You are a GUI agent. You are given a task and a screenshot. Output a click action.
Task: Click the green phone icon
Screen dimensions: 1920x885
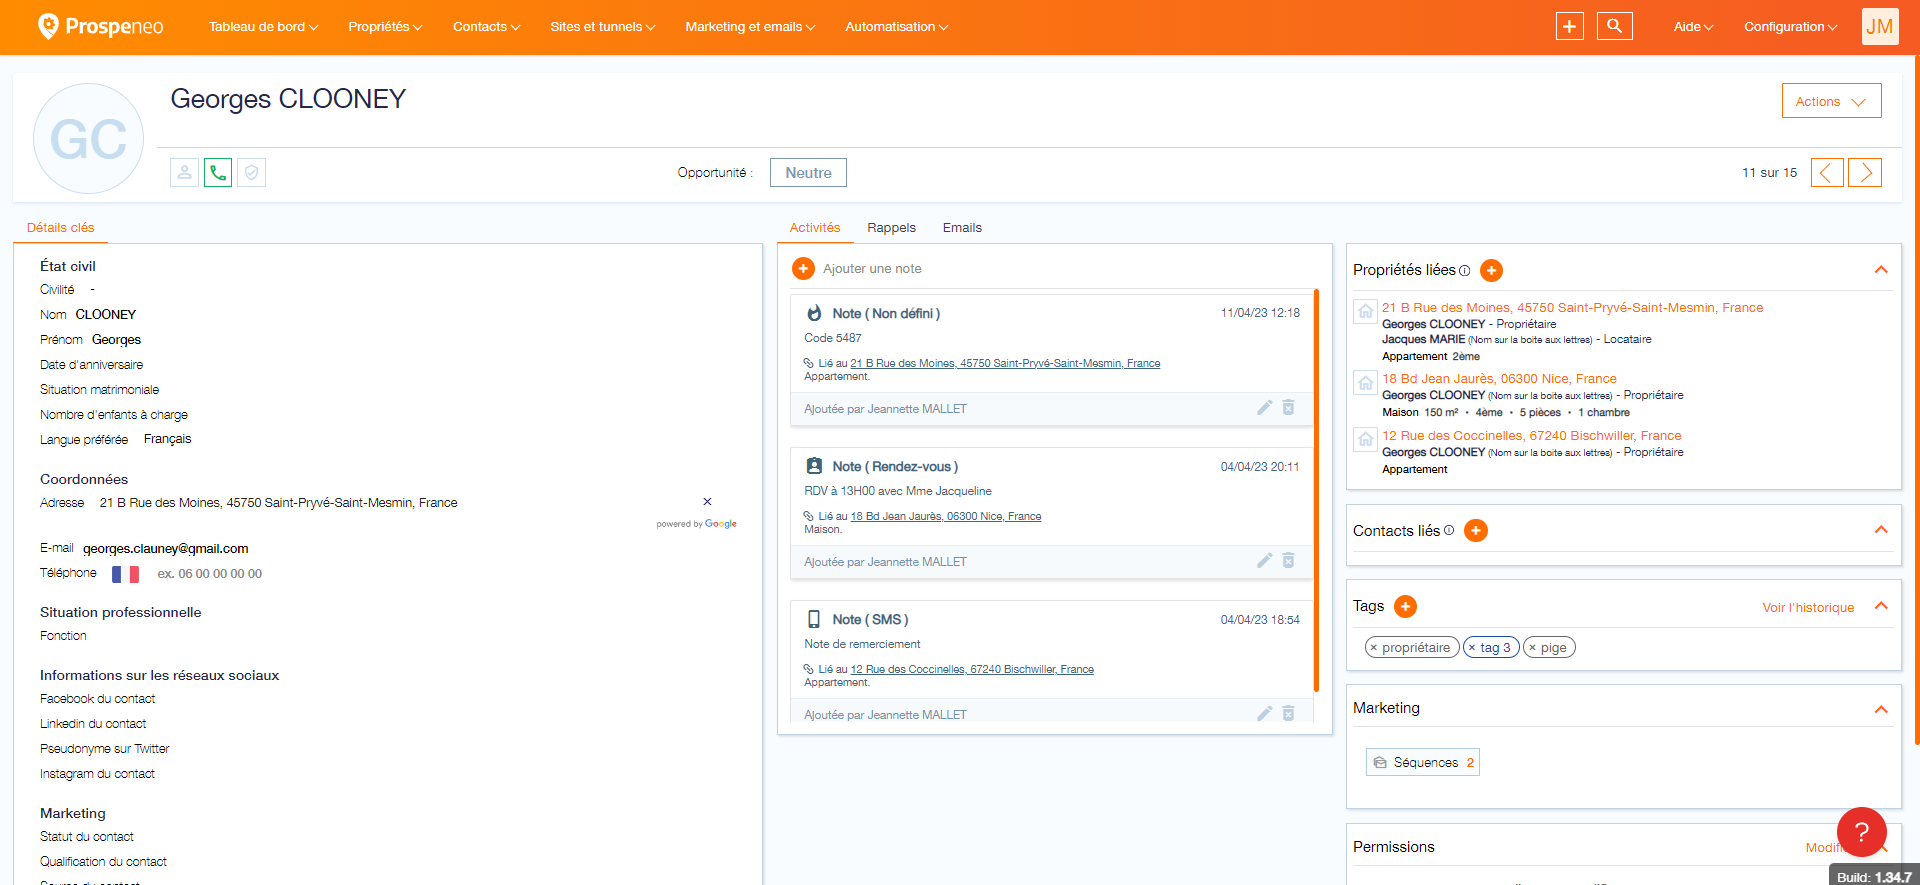point(218,173)
